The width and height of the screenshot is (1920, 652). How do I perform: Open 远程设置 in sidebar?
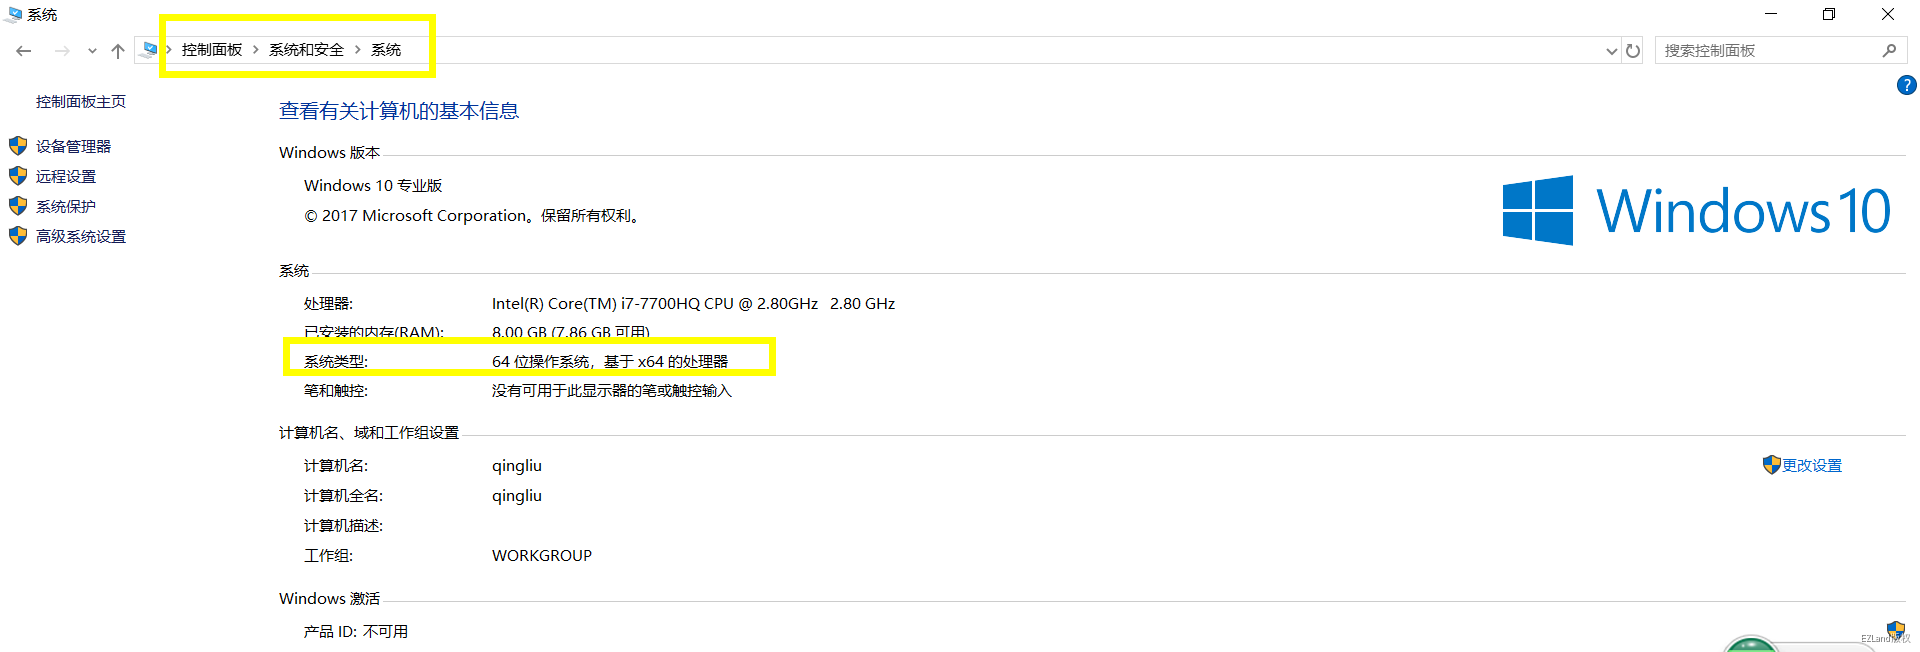(x=66, y=177)
